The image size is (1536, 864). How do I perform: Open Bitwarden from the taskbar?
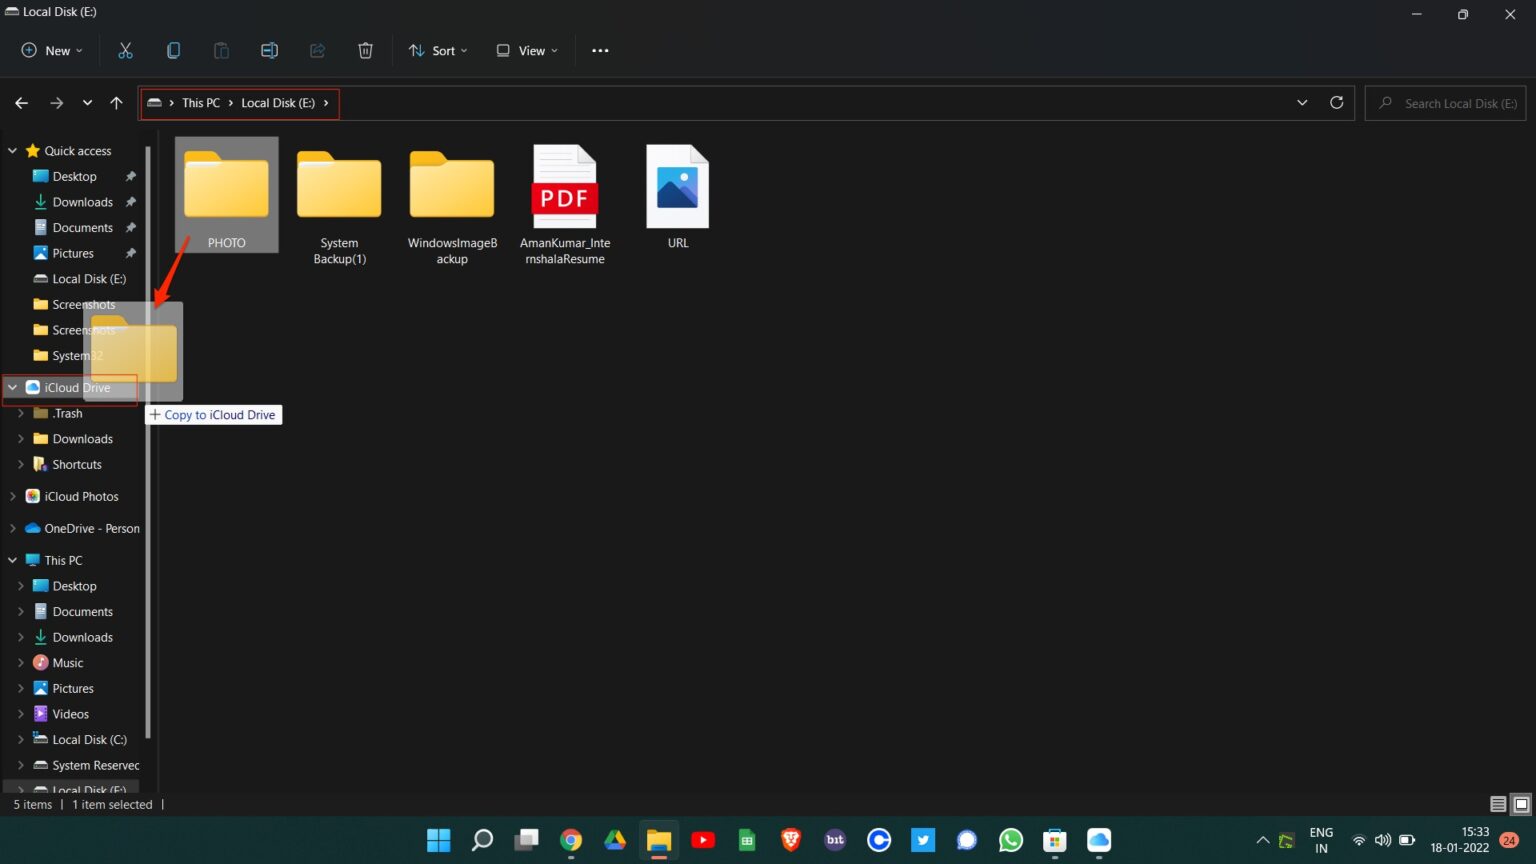[x=834, y=840]
